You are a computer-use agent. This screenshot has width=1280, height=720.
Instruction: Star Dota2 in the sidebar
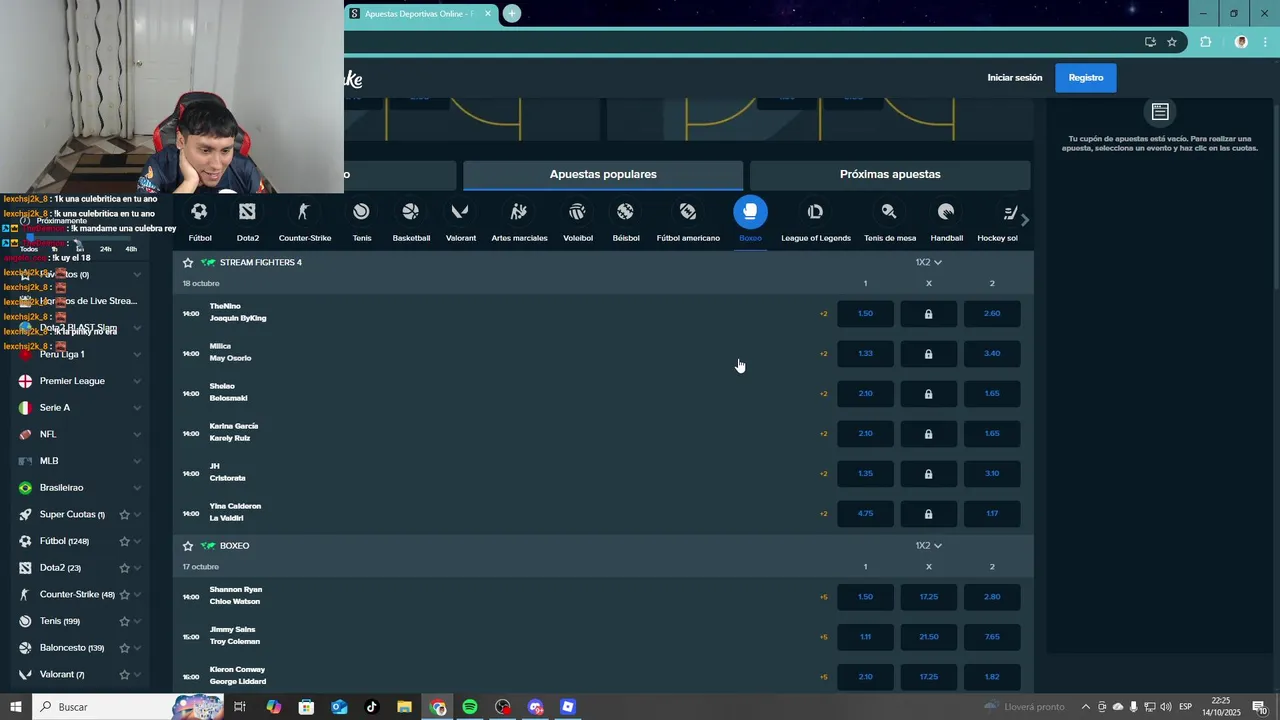(125, 568)
